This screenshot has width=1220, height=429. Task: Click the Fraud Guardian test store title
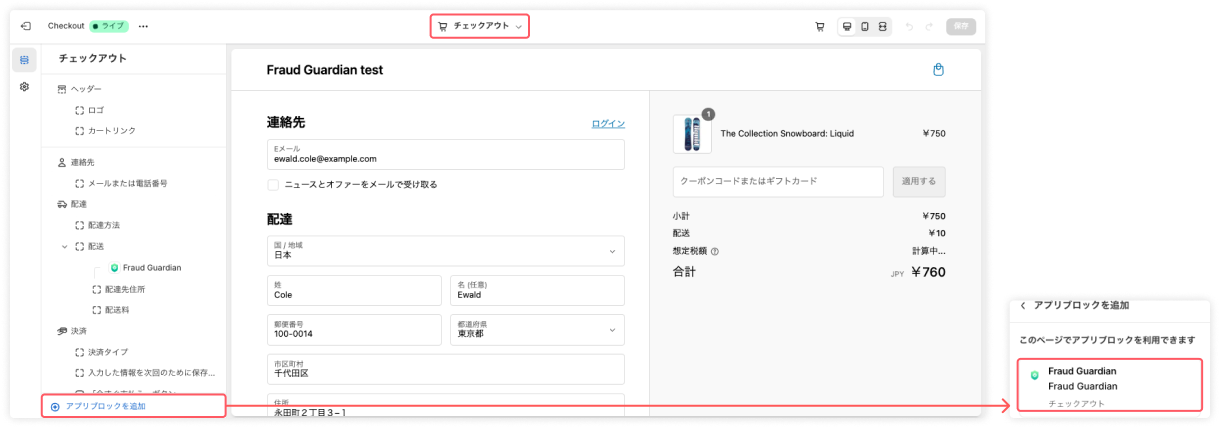tap(325, 70)
